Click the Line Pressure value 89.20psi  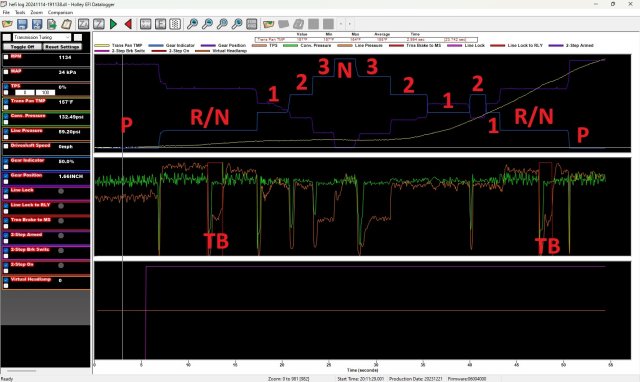pyautogui.click(x=69, y=132)
